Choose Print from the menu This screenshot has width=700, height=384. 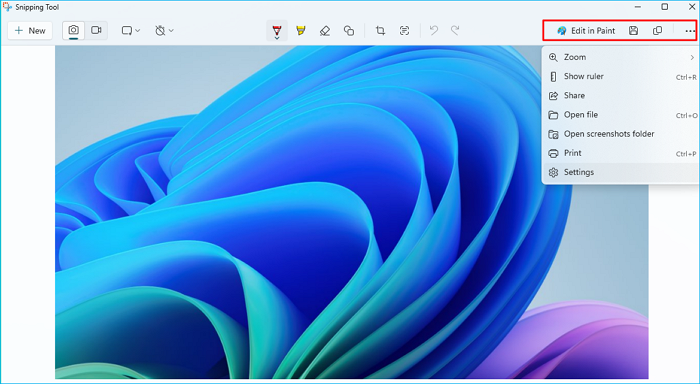pyautogui.click(x=621, y=153)
